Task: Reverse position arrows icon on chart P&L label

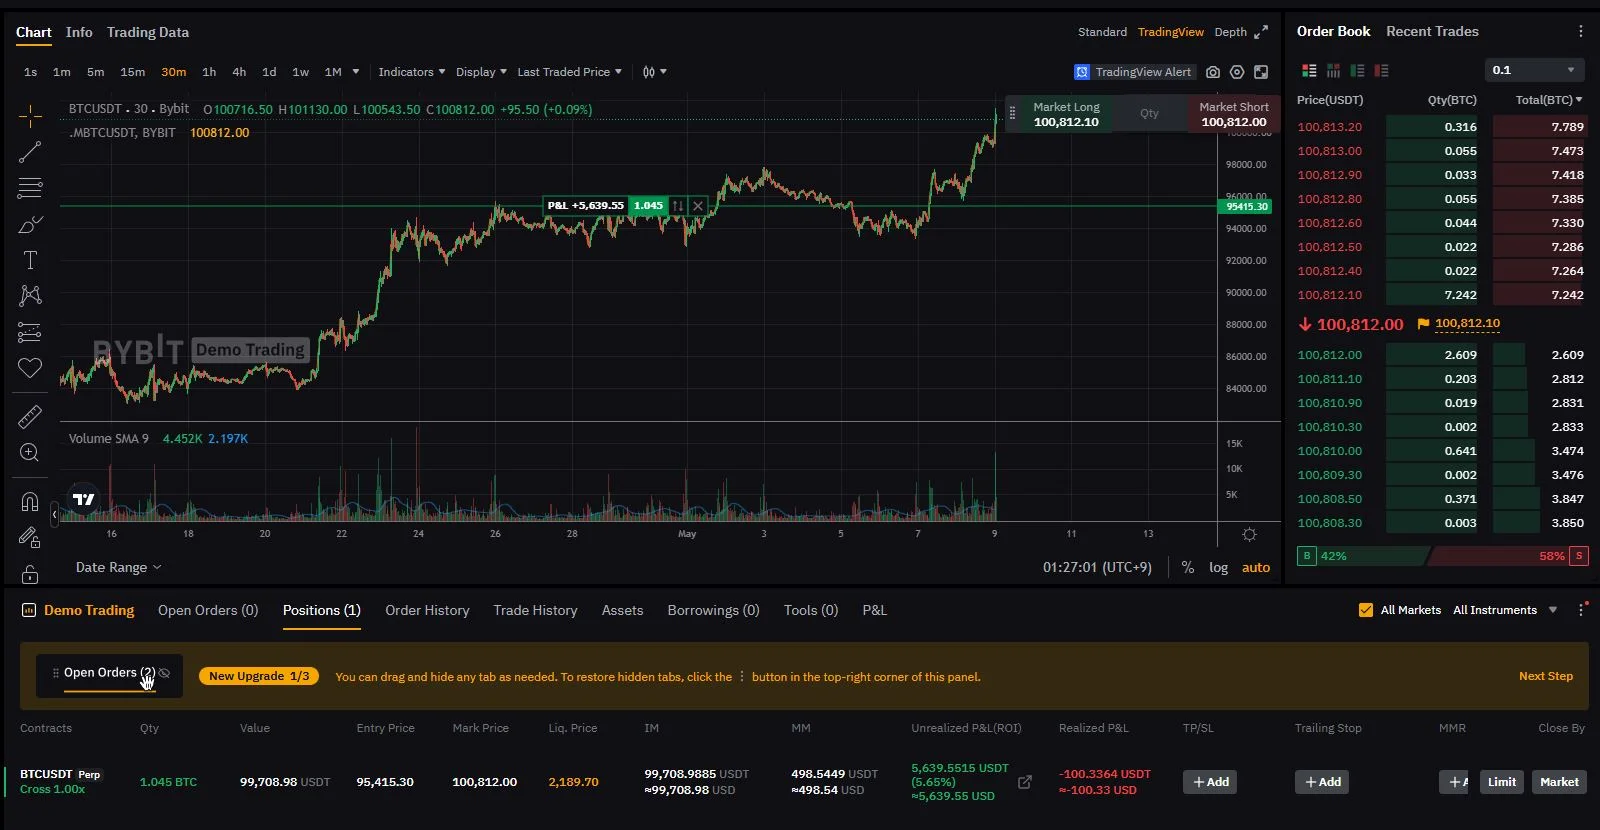Action: [678, 206]
